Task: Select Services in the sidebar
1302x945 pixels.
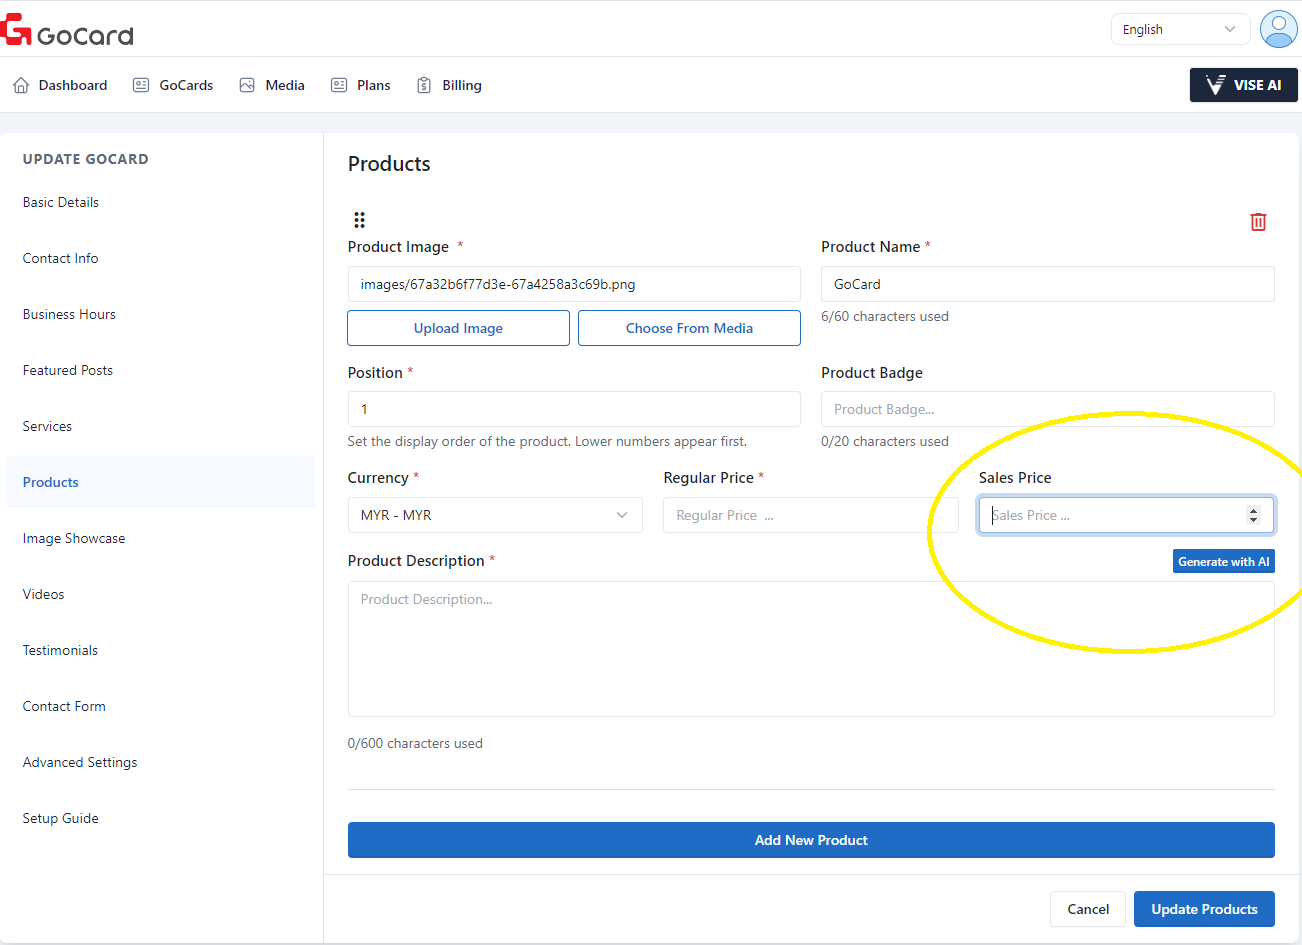Action: pyautogui.click(x=47, y=426)
